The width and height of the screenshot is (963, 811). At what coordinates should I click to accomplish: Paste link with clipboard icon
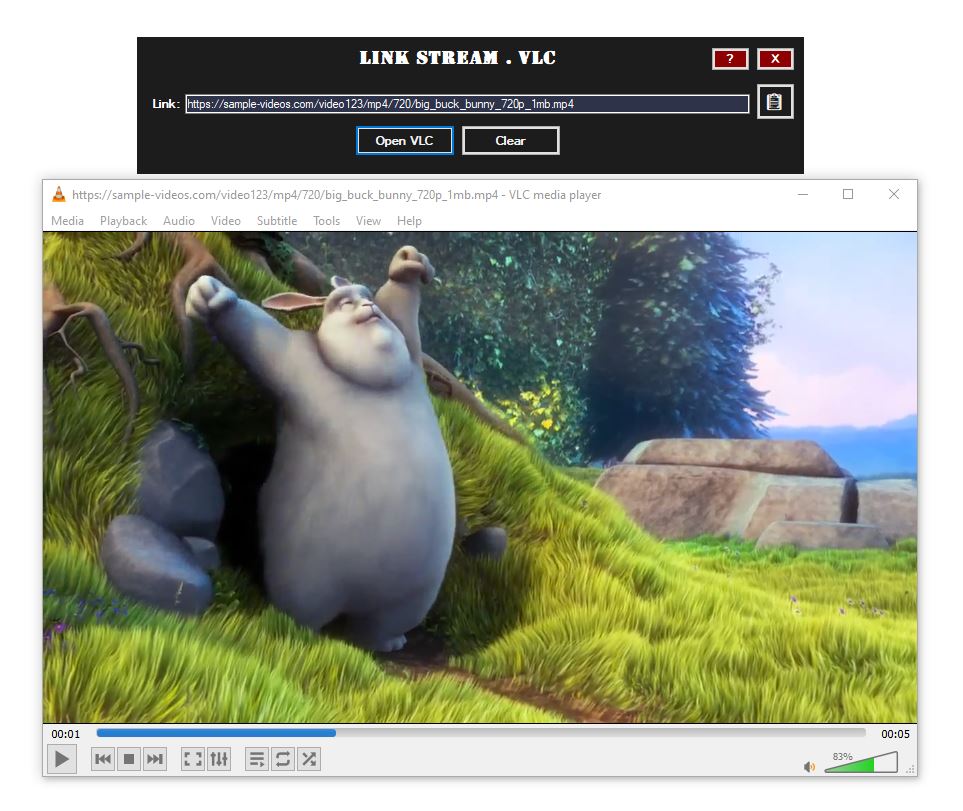tap(774, 101)
